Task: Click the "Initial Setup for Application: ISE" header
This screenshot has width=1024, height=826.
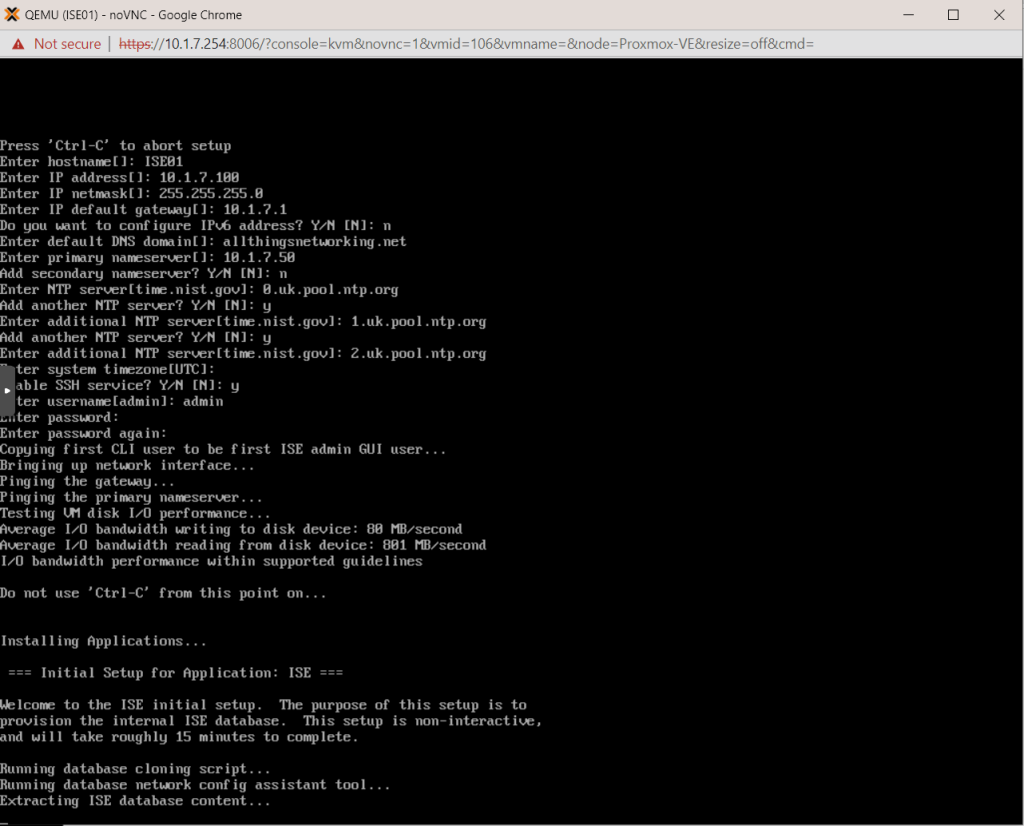Action: click(176, 673)
